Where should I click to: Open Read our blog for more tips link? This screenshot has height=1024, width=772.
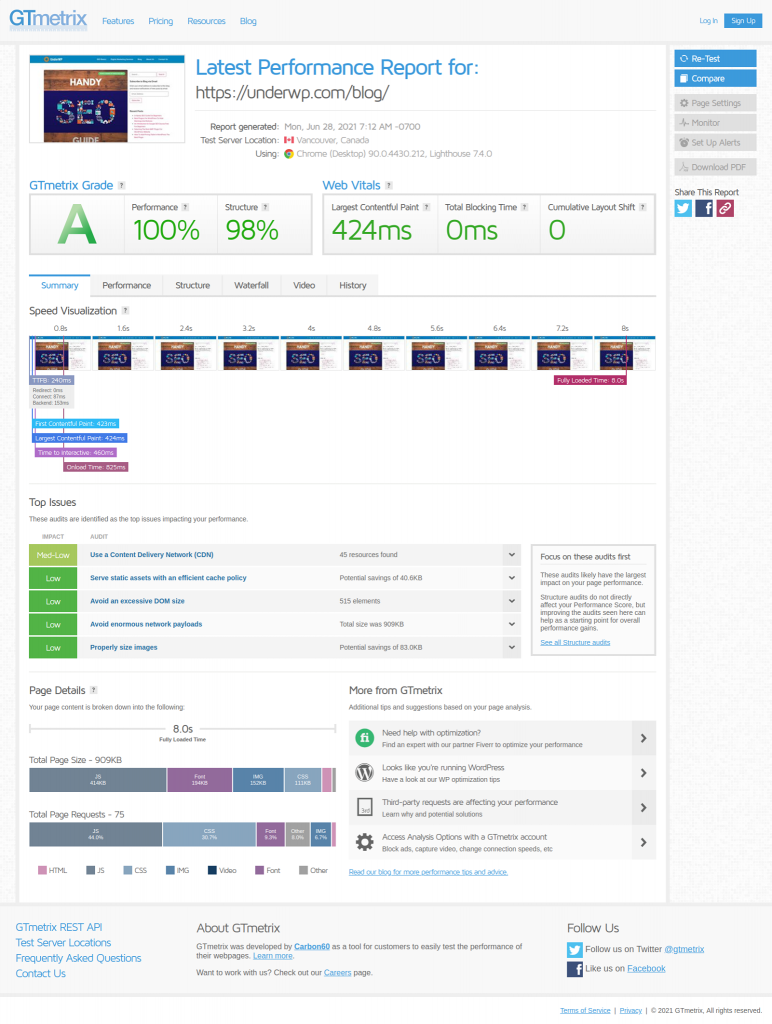[428, 872]
